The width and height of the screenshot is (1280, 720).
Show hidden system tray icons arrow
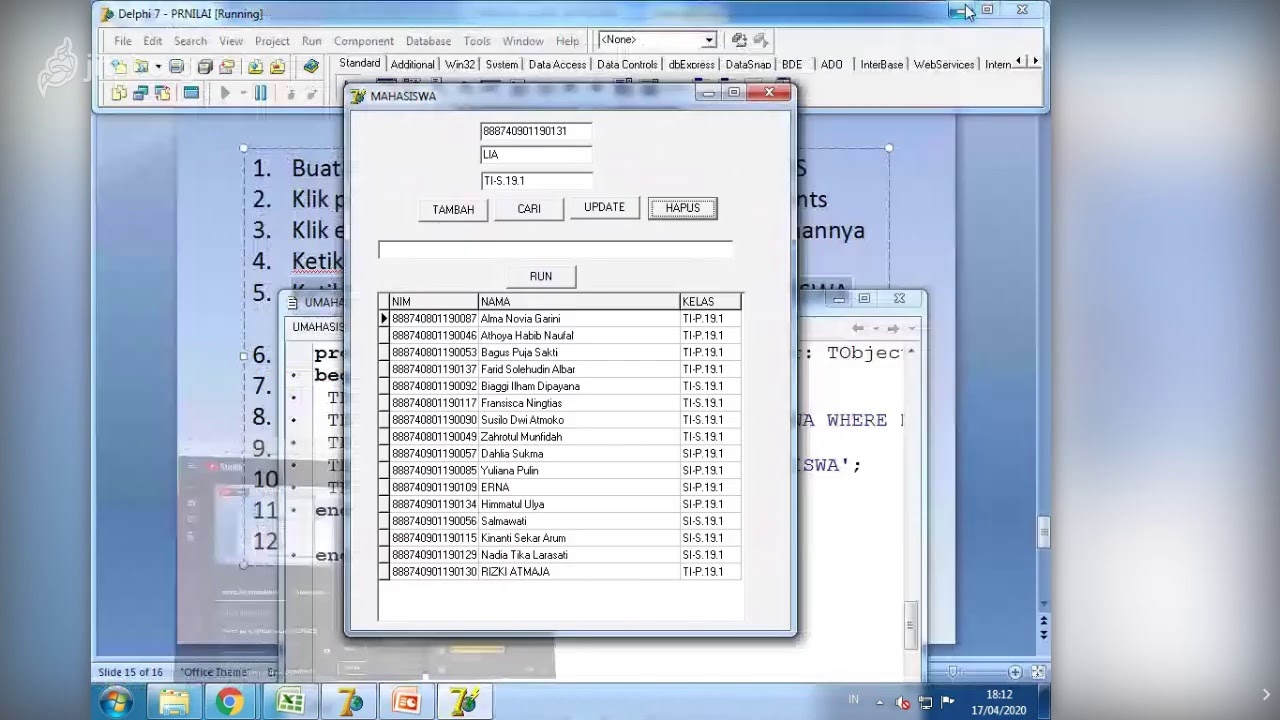pyautogui.click(x=879, y=702)
